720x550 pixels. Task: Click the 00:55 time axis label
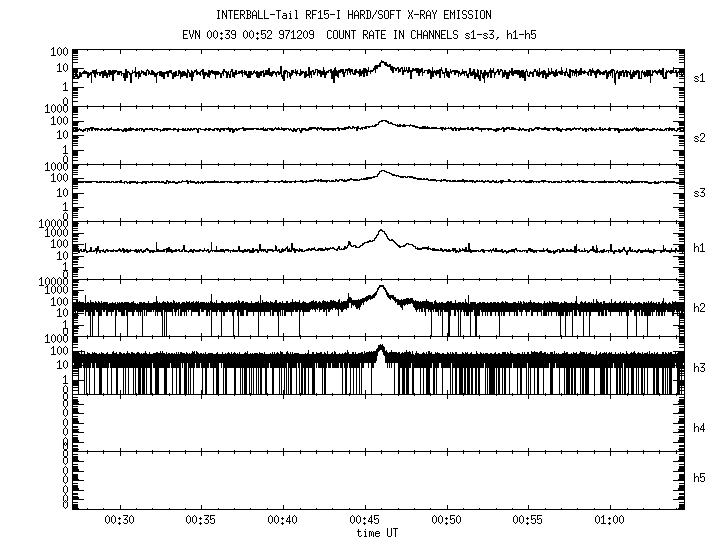pyautogui.click(x=528, y=521)
